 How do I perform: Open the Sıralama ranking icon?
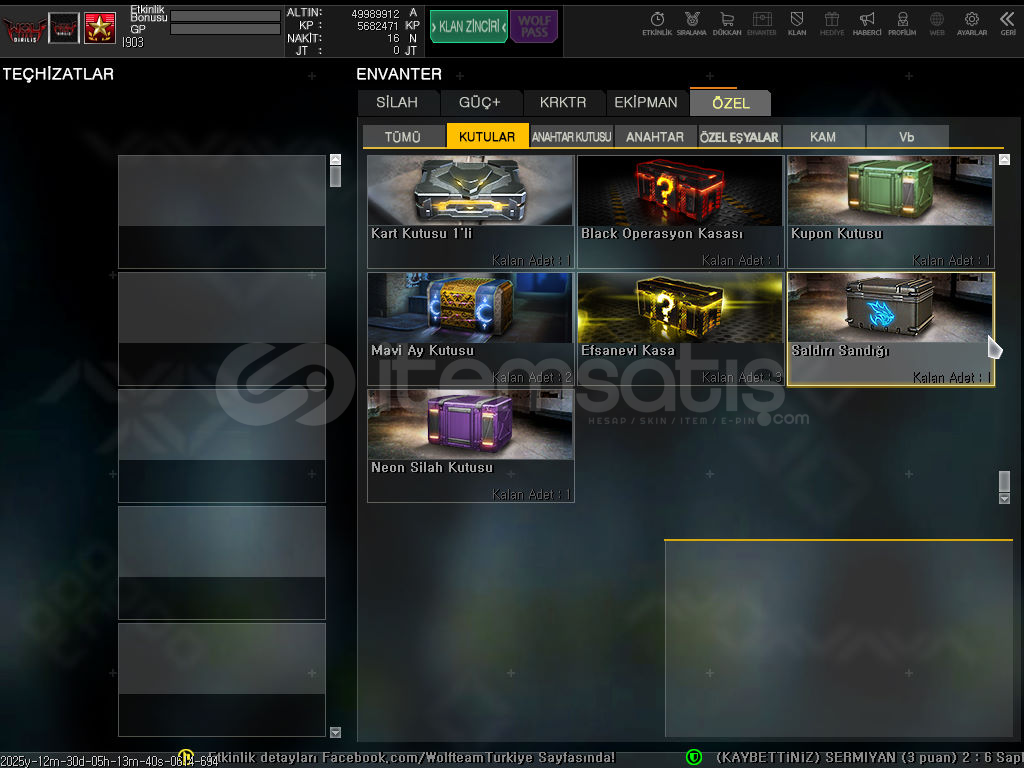pos(691,22)
